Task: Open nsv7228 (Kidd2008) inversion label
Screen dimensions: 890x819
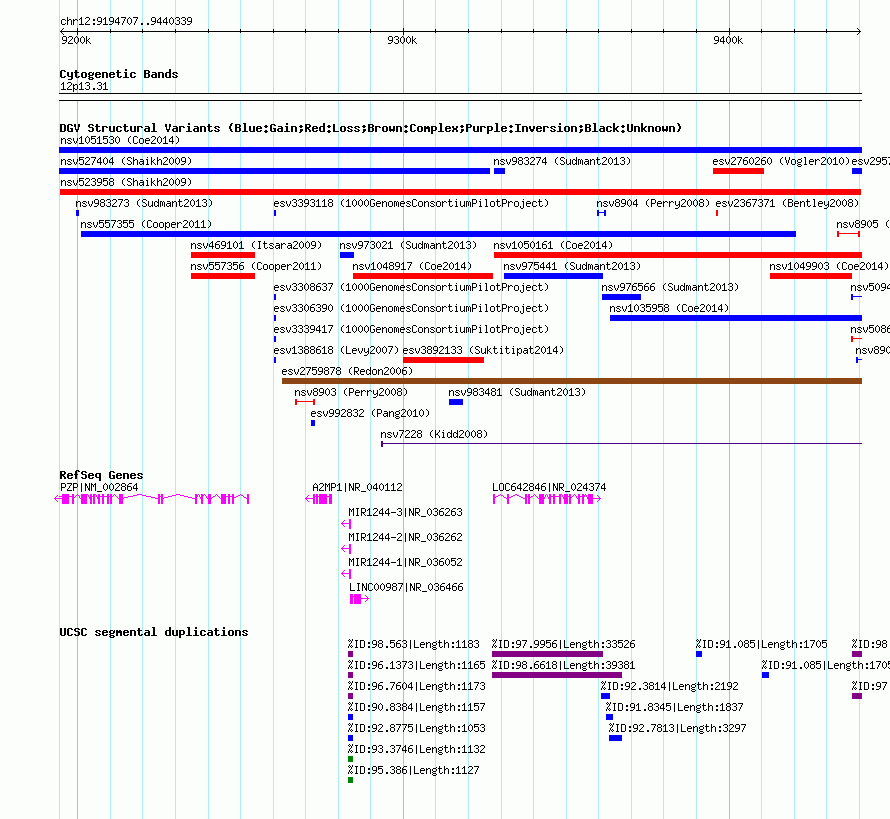Action: click(434, 434)
